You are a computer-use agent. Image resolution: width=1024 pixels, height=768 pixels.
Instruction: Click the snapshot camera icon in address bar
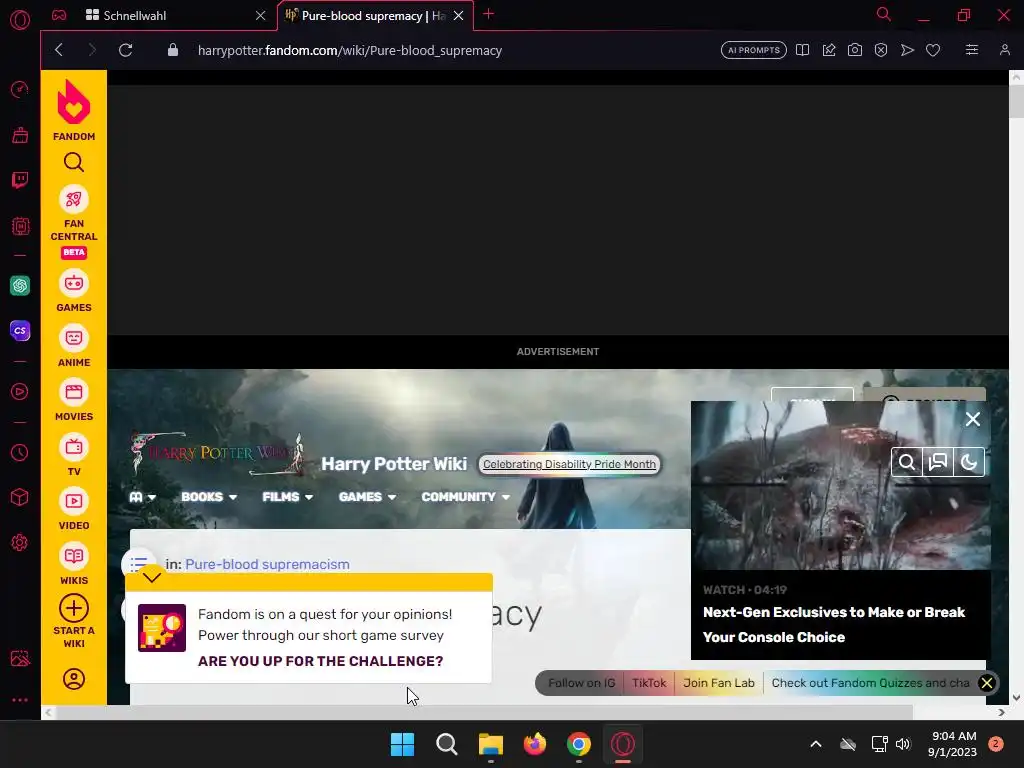[x=854, y=50]
